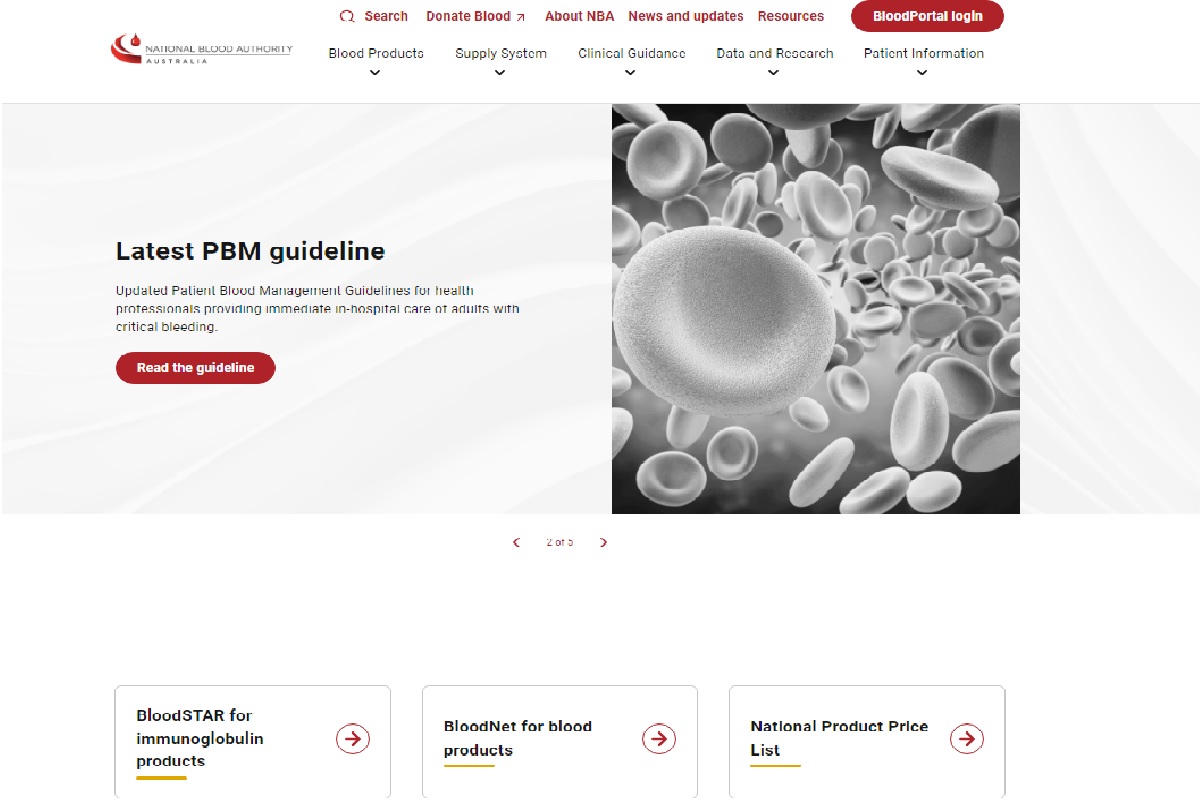Expand the Patient Information menu chevron

tap(922, 72)
